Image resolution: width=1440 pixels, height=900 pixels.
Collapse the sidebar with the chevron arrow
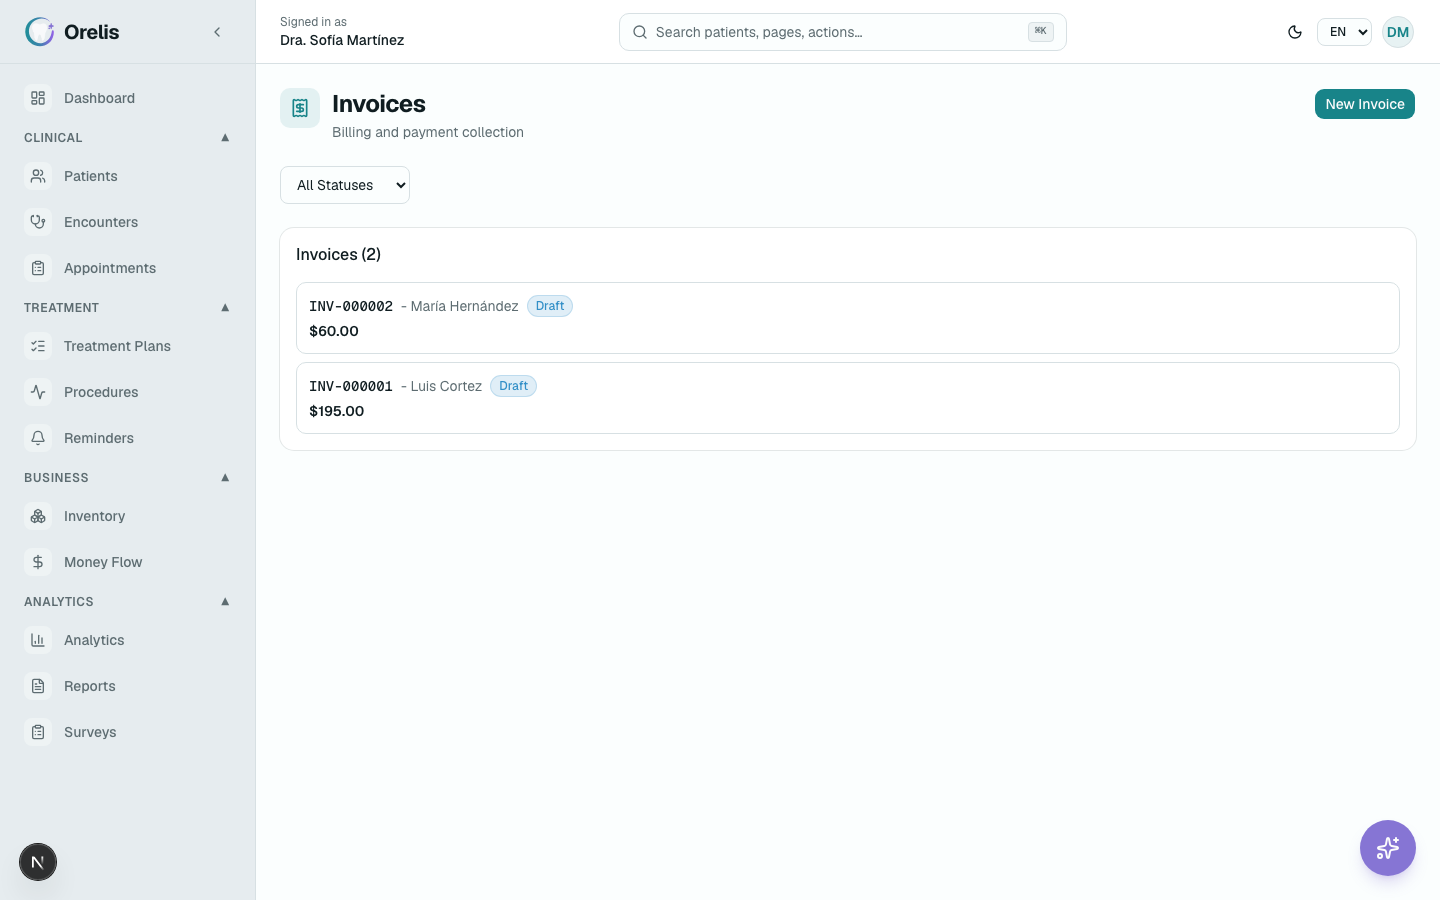(x=217, y=32)
